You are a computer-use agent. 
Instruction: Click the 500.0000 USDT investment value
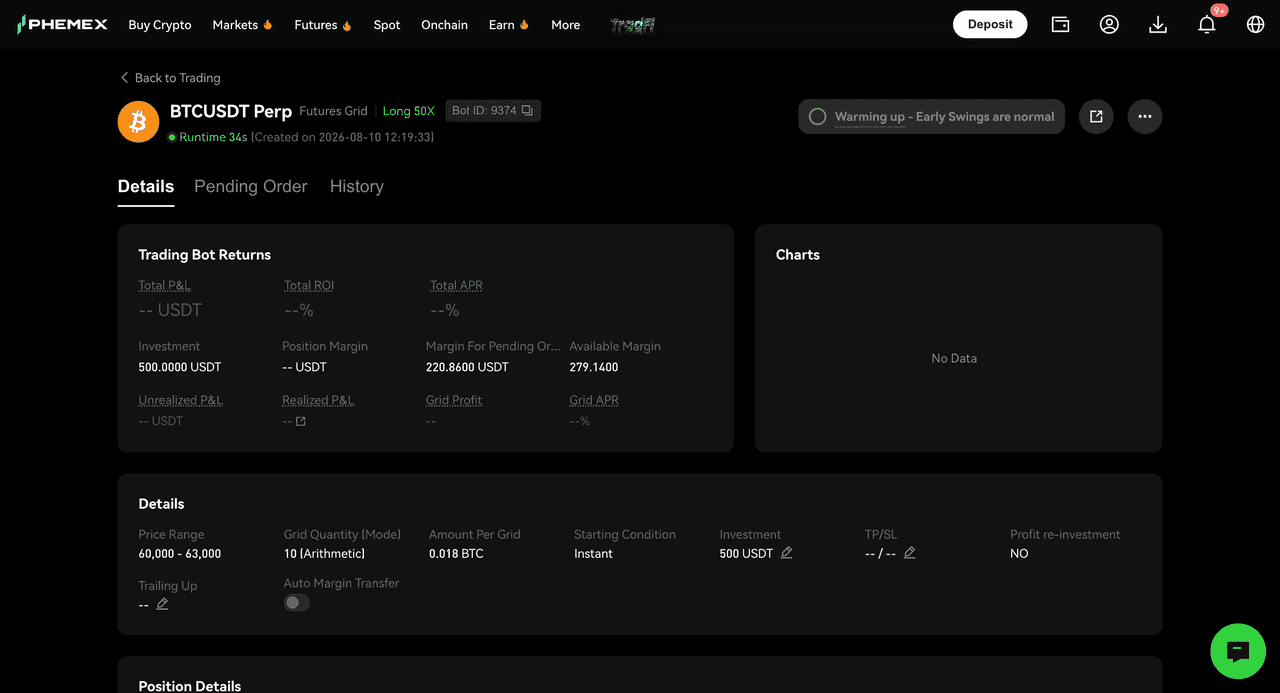pyautogui.click(x=180, y=367)
